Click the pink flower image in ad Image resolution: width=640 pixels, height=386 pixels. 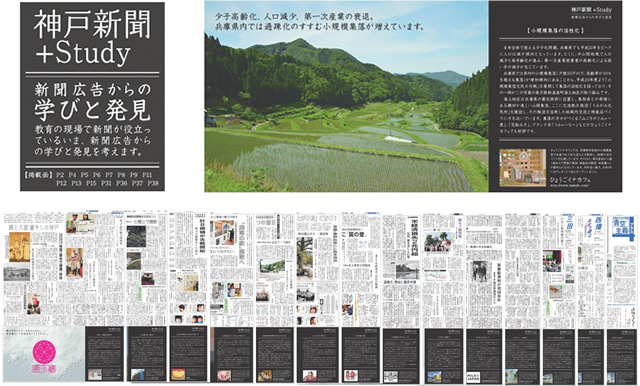click(224, 375)
